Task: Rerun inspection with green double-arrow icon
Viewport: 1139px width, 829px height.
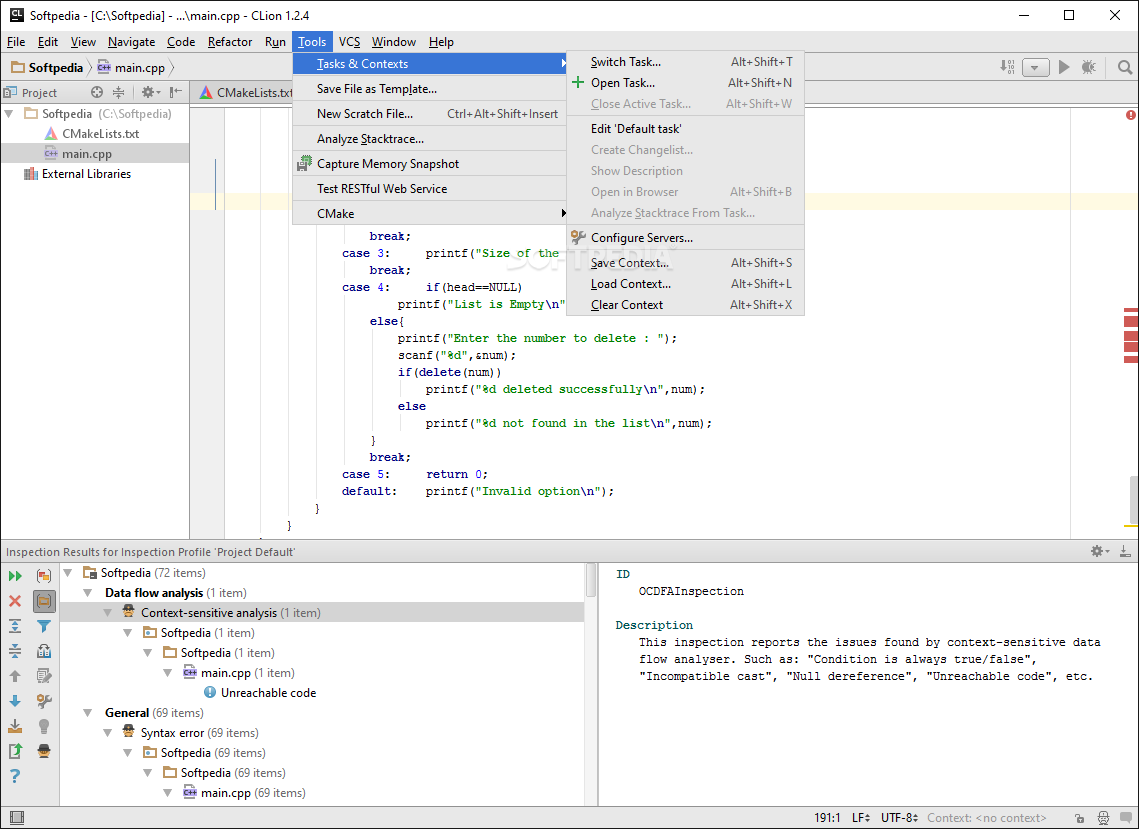Action: click(15, 576)
